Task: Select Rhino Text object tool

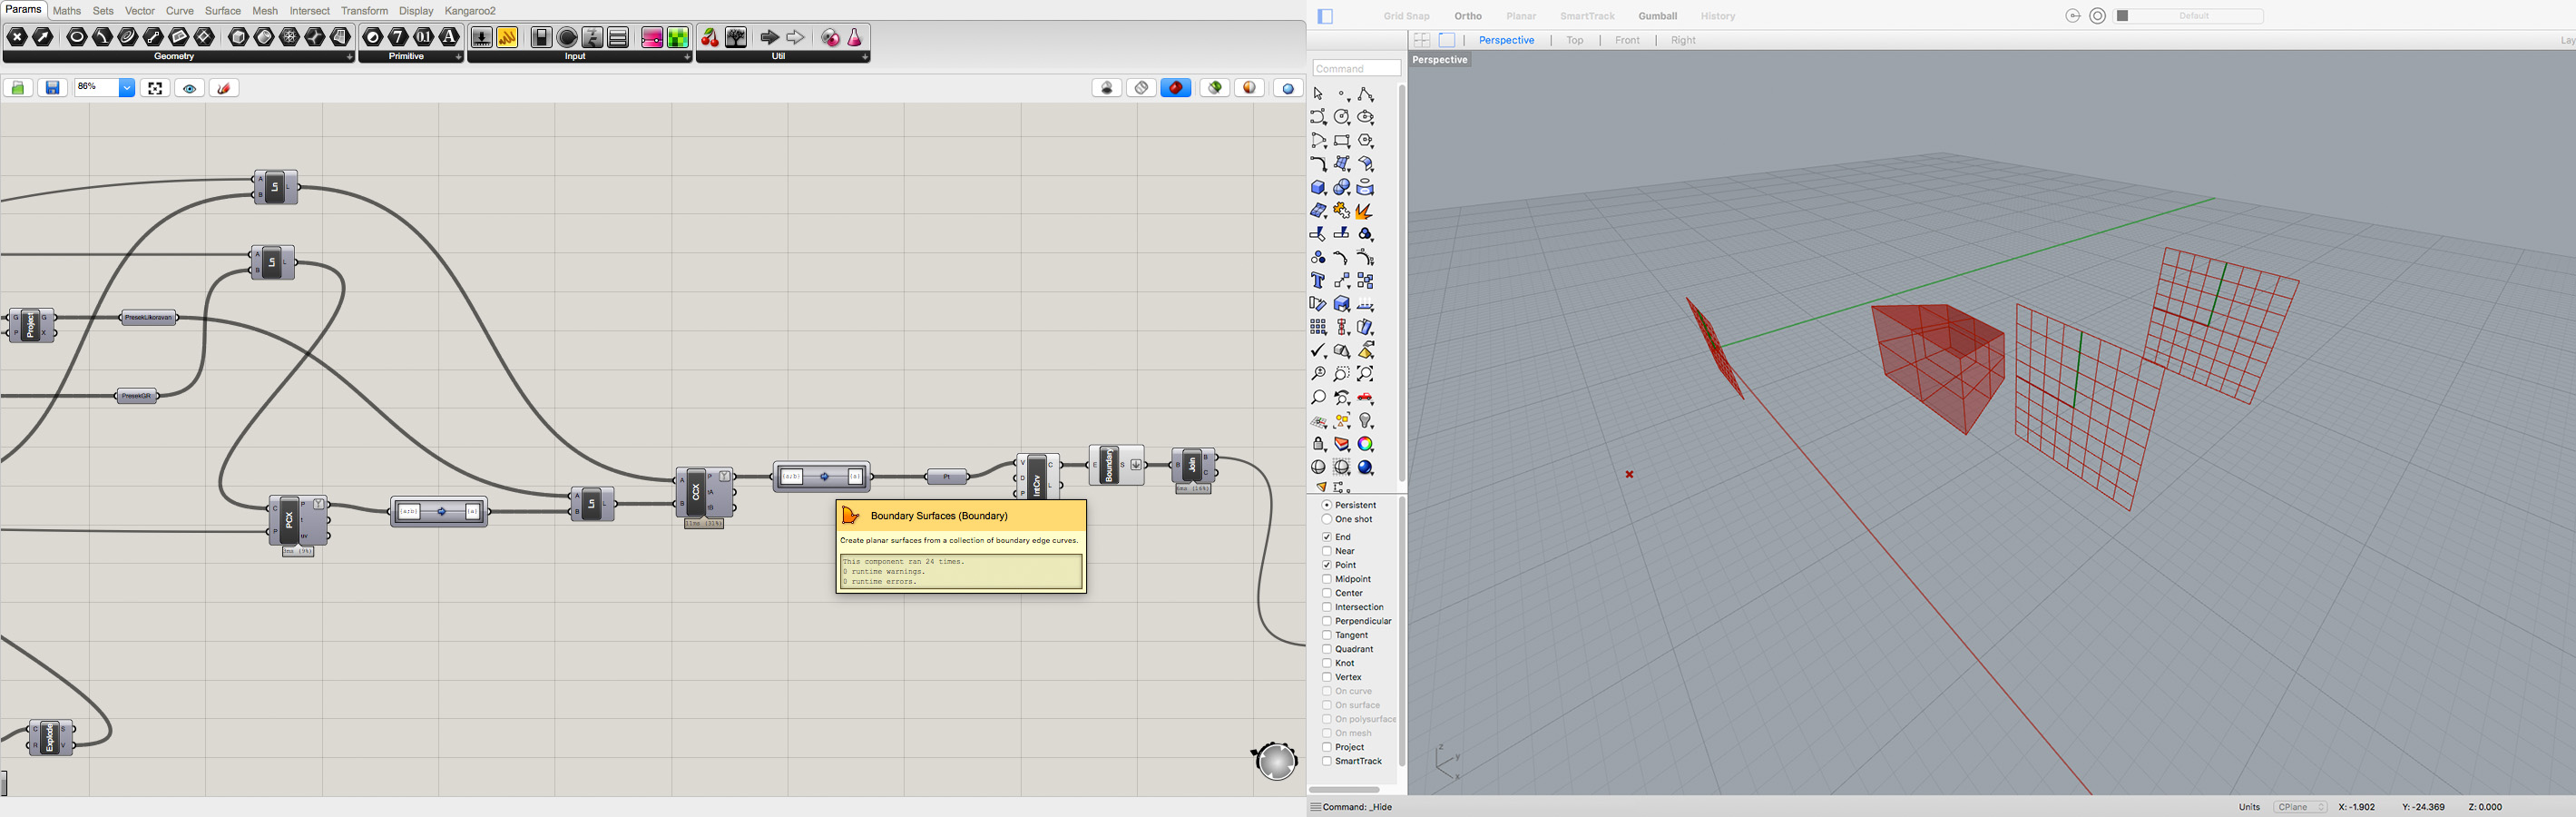Action: click(1318, 281)
